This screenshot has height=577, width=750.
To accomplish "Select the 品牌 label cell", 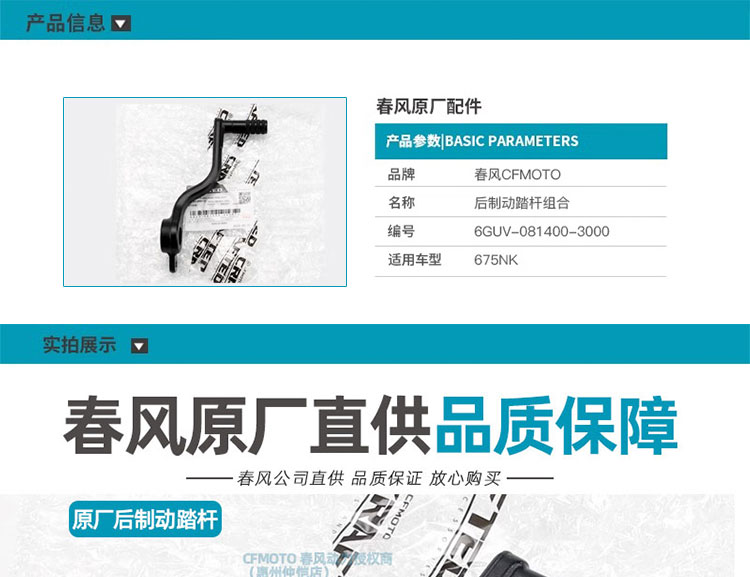I will pyautogui.click(x=401, y=174).
